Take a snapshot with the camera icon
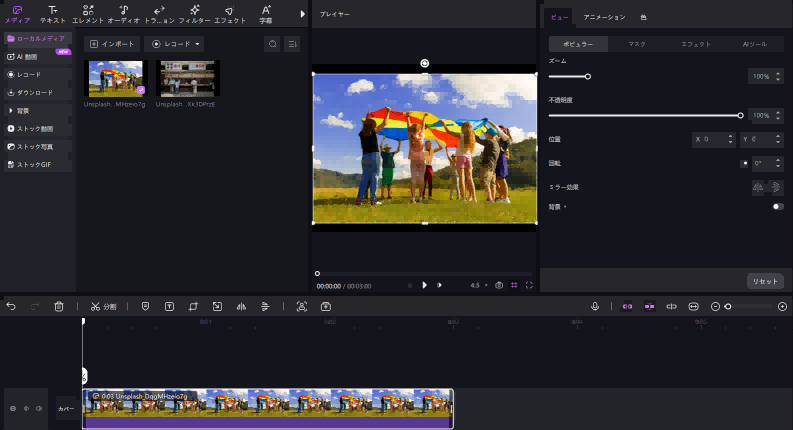The height and width of the screenshot is (430, 793). pos(499,285)
